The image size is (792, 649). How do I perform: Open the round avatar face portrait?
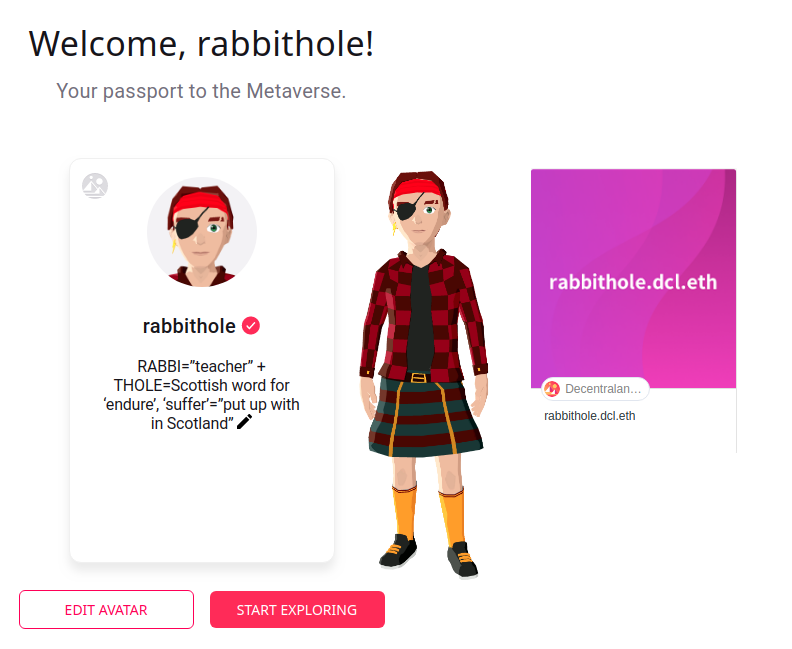click(202, 232)
